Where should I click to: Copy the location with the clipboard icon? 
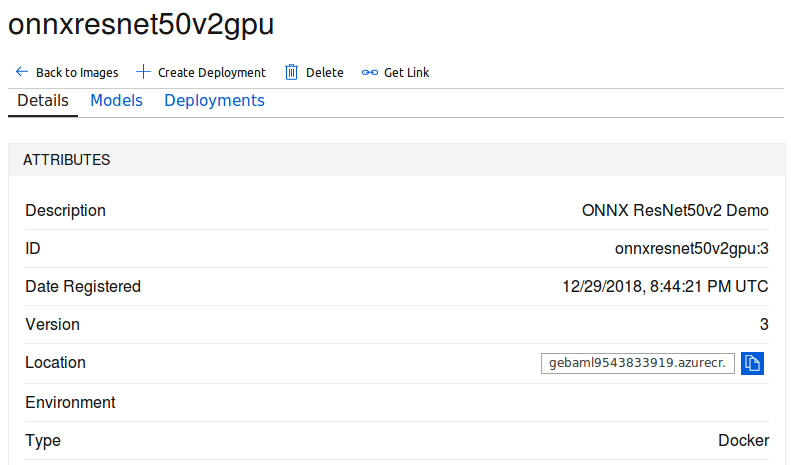click(753, 363)
